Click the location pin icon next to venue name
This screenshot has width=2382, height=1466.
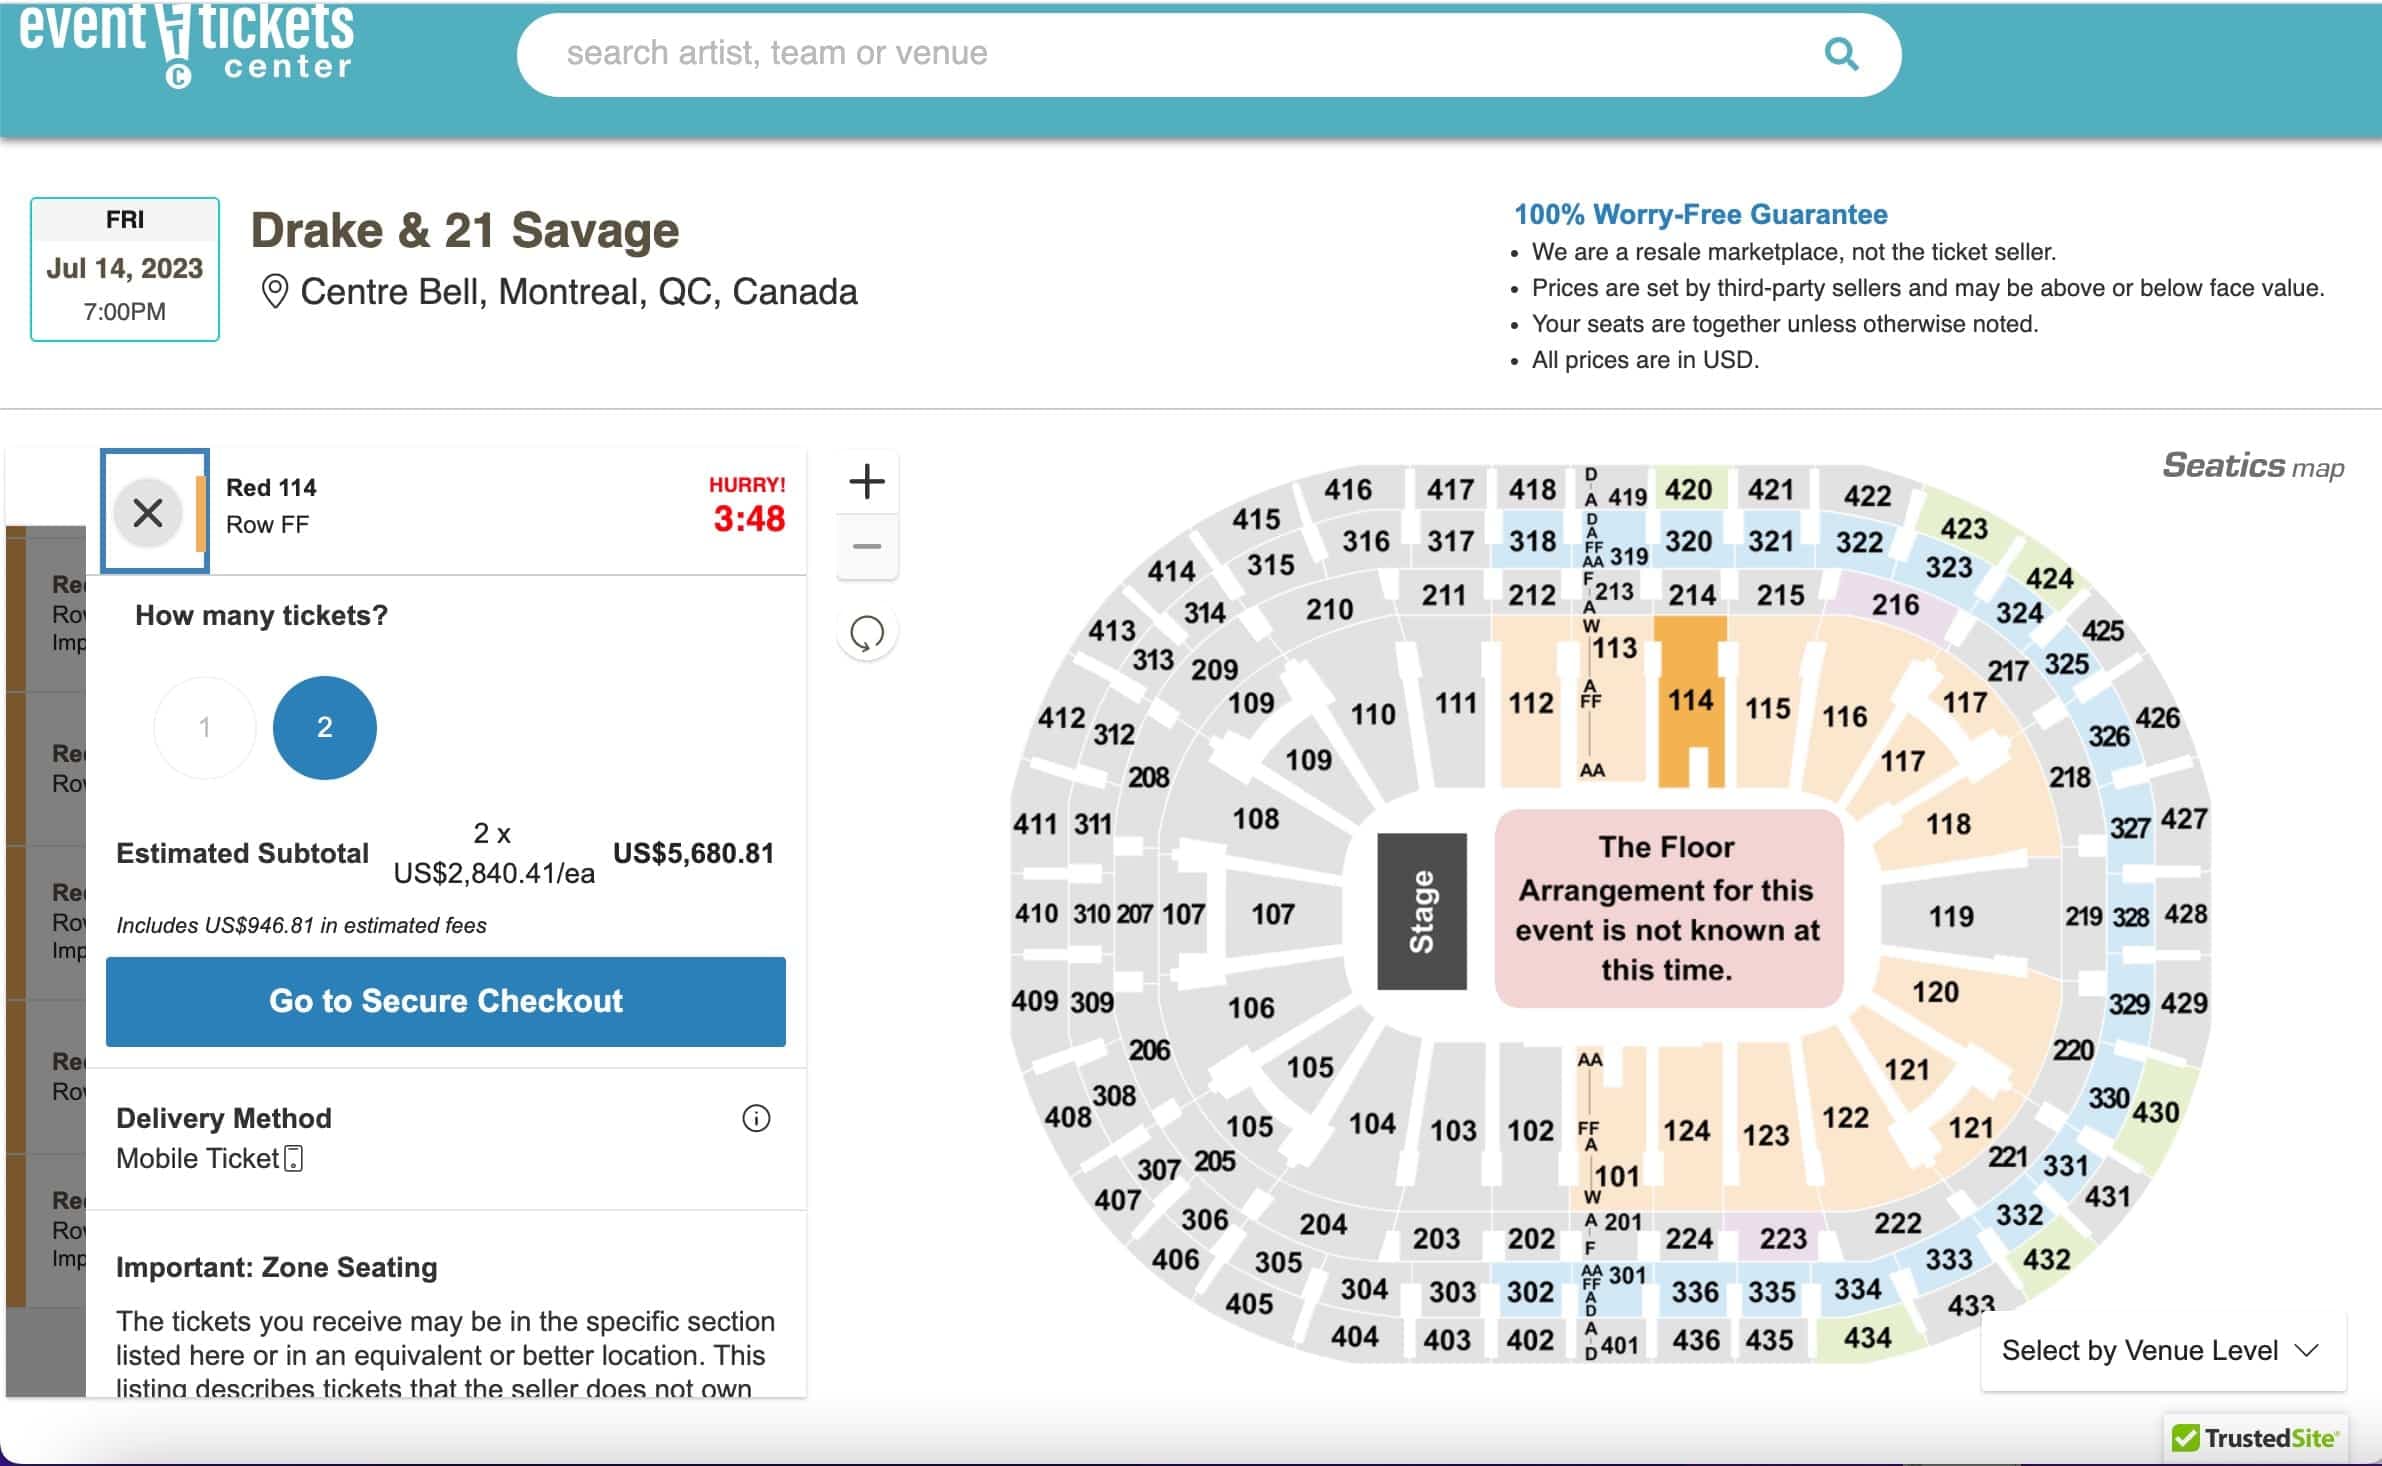274,289
